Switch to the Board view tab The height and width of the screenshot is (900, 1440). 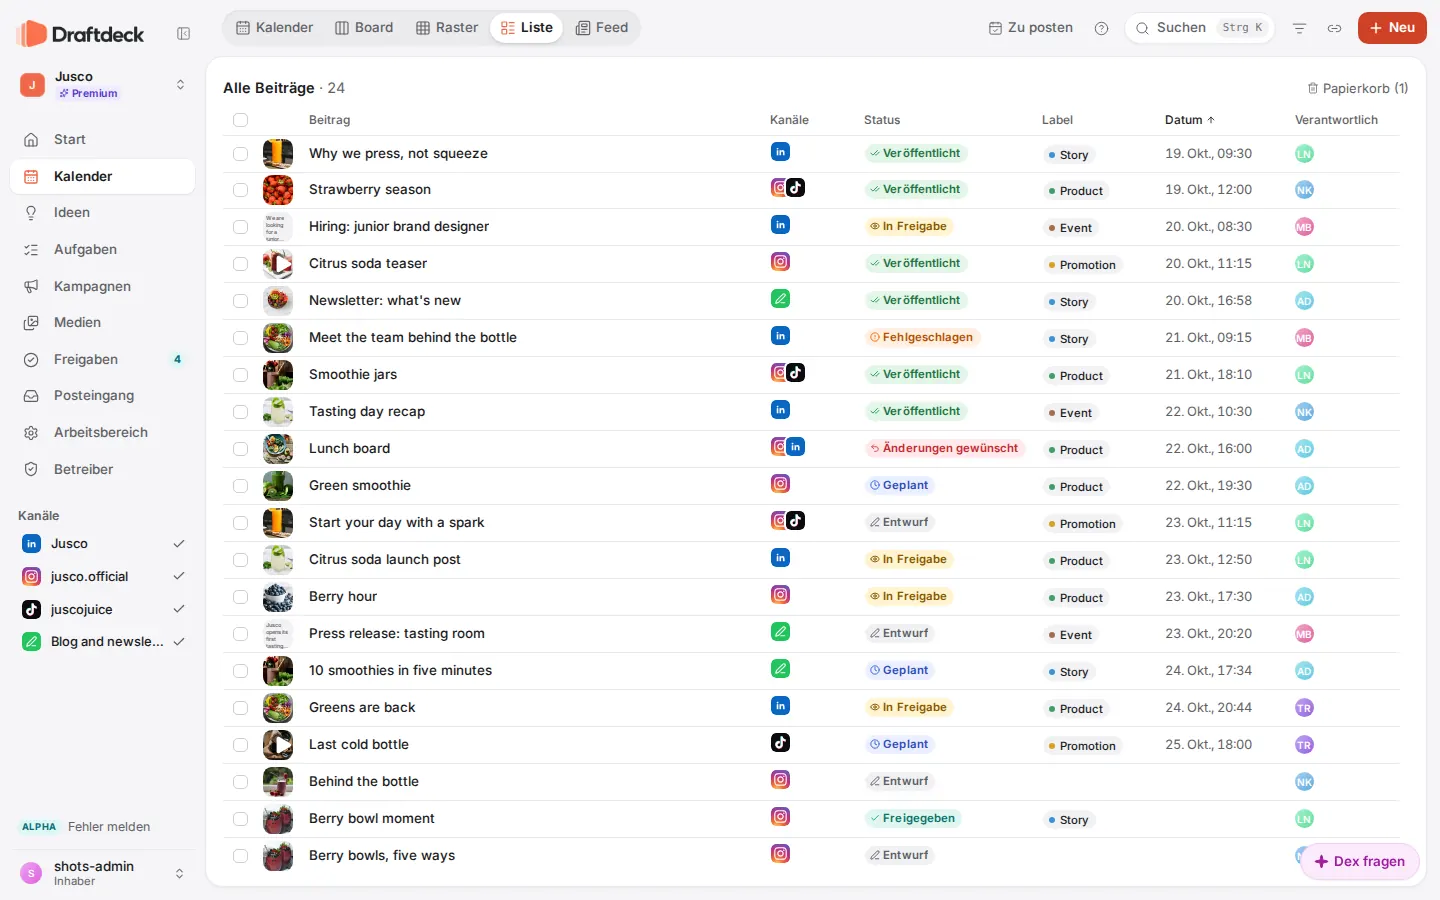[x=364, y=28]
